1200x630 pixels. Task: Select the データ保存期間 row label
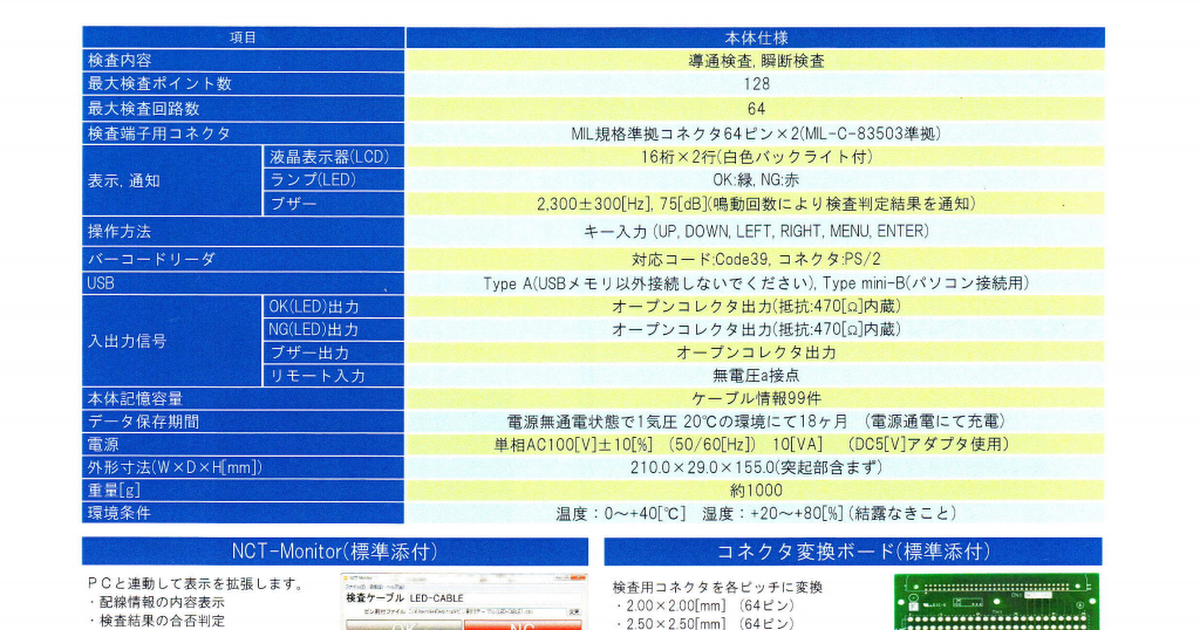144,421
